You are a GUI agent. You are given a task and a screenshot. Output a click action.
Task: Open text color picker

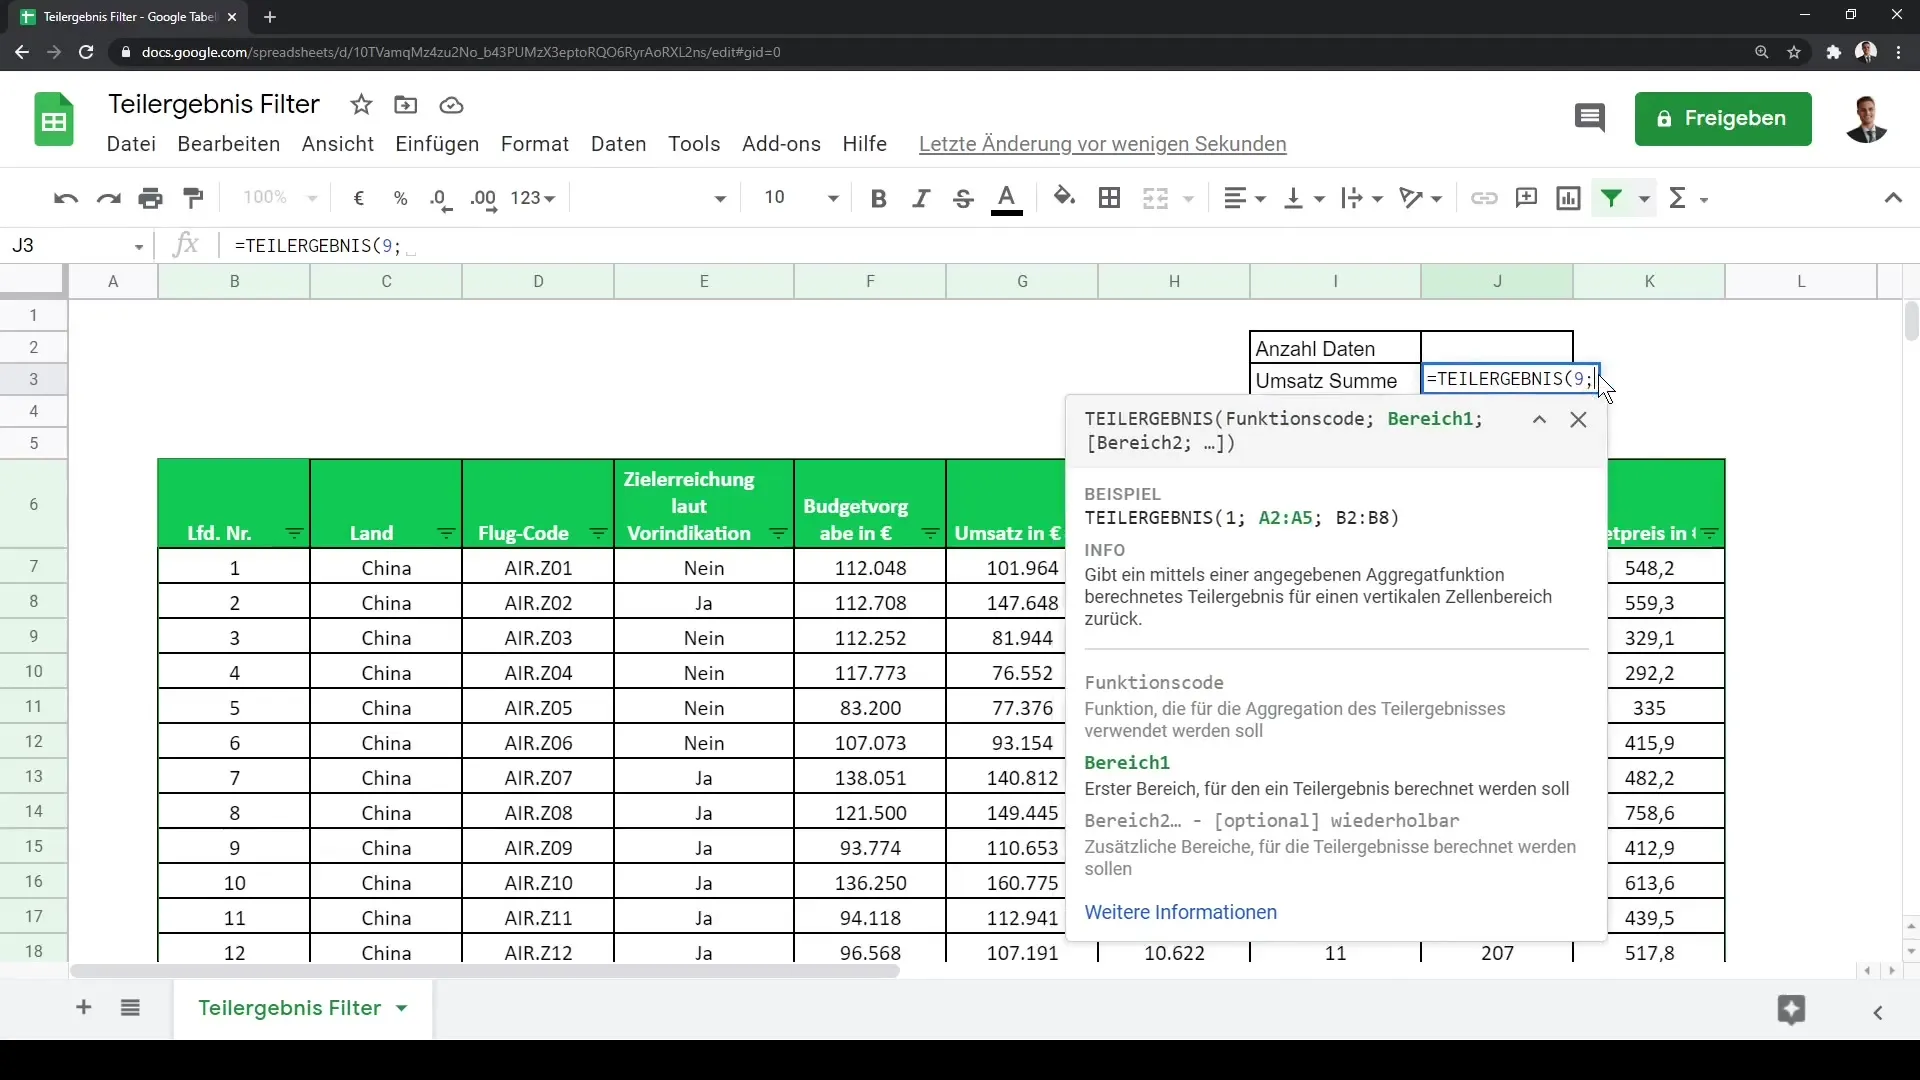click(1007, 198)
